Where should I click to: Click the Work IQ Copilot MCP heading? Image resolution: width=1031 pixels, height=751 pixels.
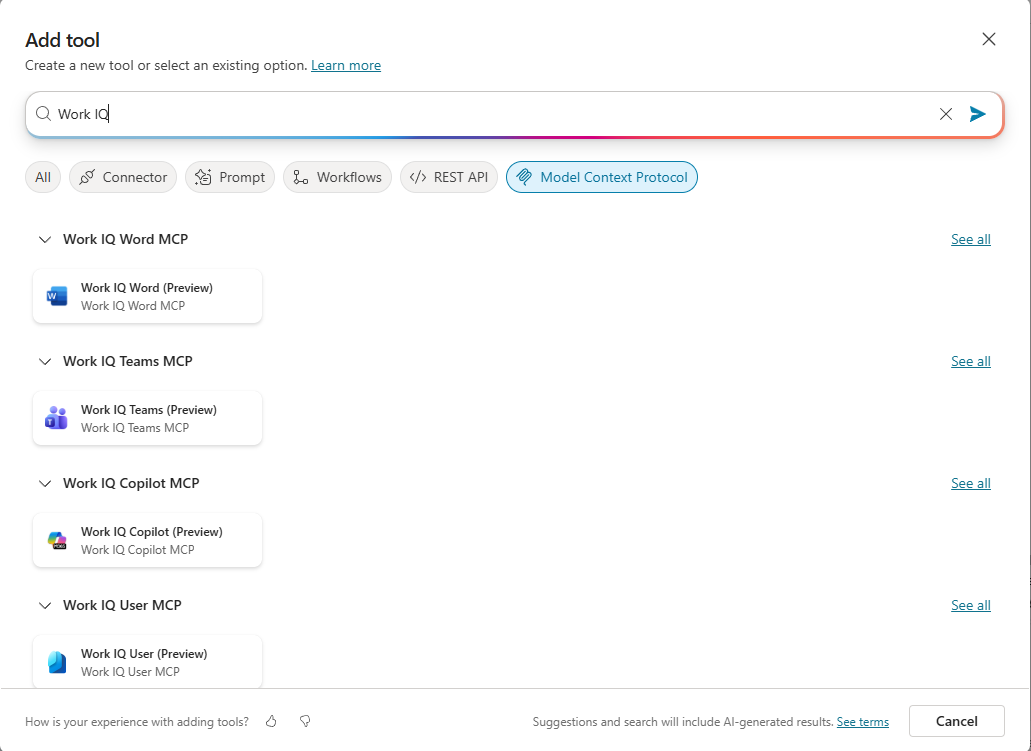click(131, 483)
